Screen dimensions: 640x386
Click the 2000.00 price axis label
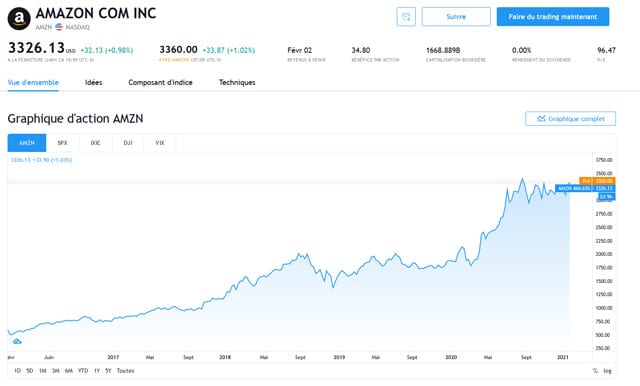pos(604,254)
